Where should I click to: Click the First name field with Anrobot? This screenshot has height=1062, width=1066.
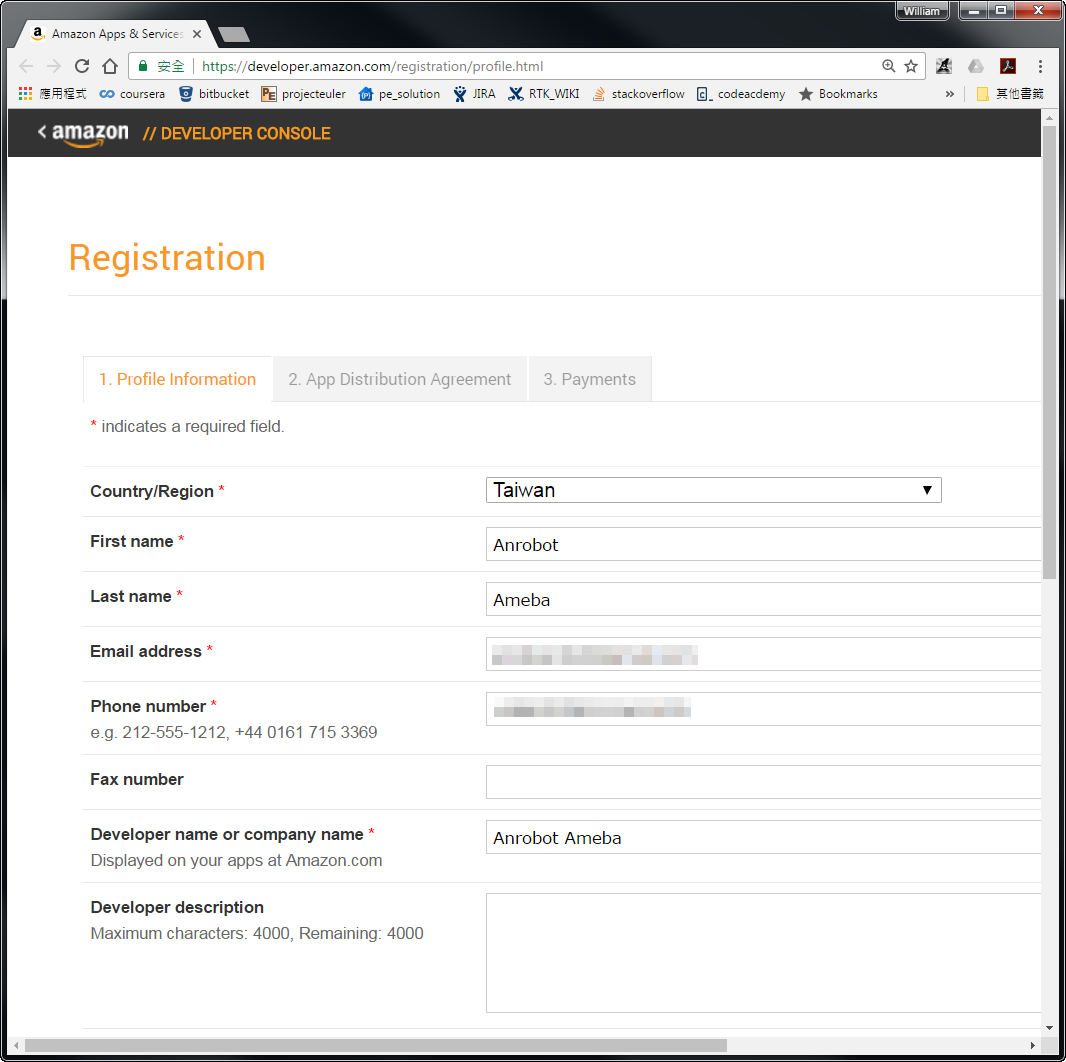(763, 544)
